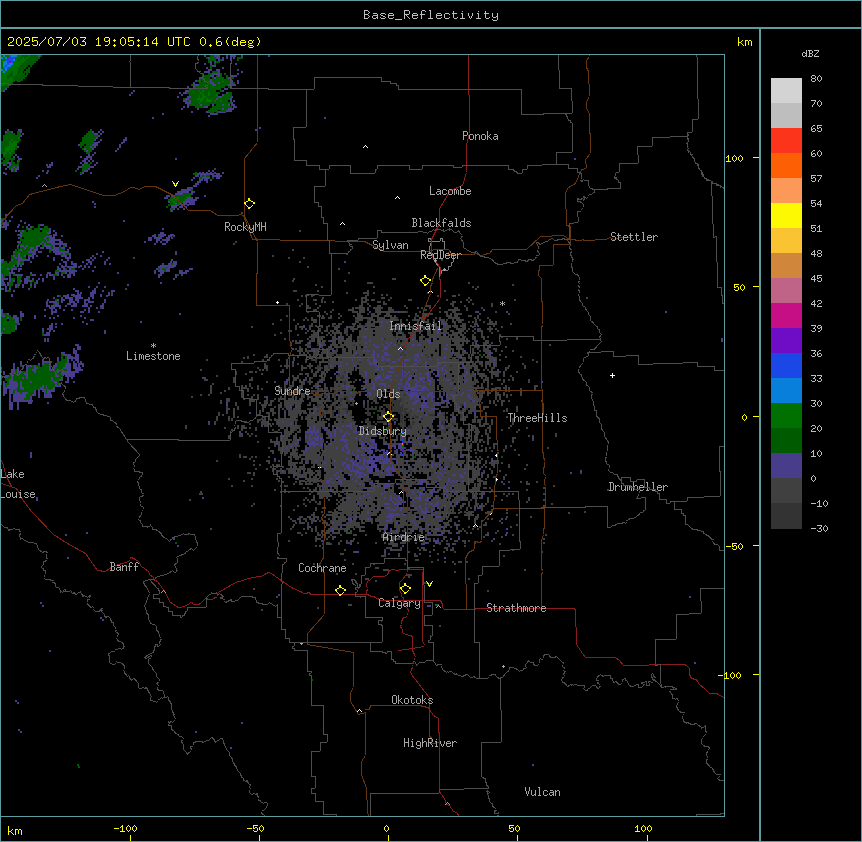Pick the red 60-65 dBZ legend color

(786, 140)
